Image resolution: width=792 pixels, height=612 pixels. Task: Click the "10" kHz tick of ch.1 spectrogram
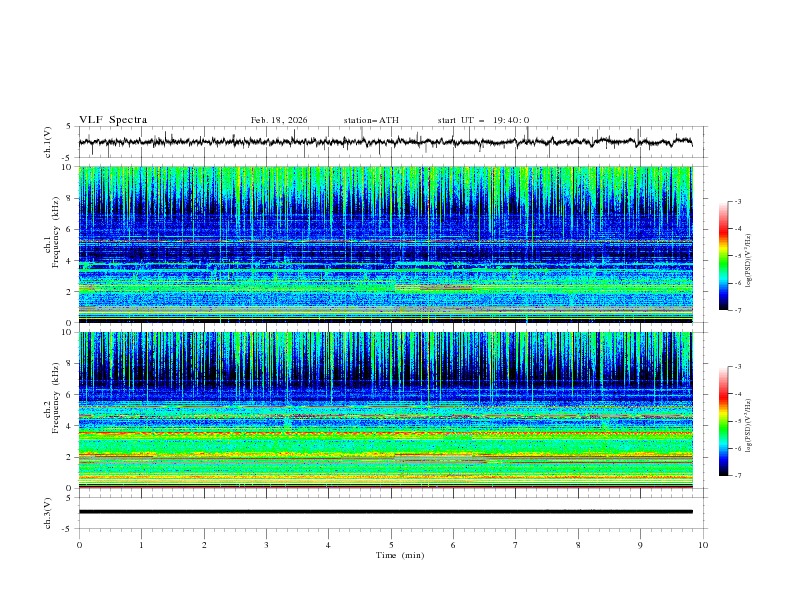(x=69, y=167)
